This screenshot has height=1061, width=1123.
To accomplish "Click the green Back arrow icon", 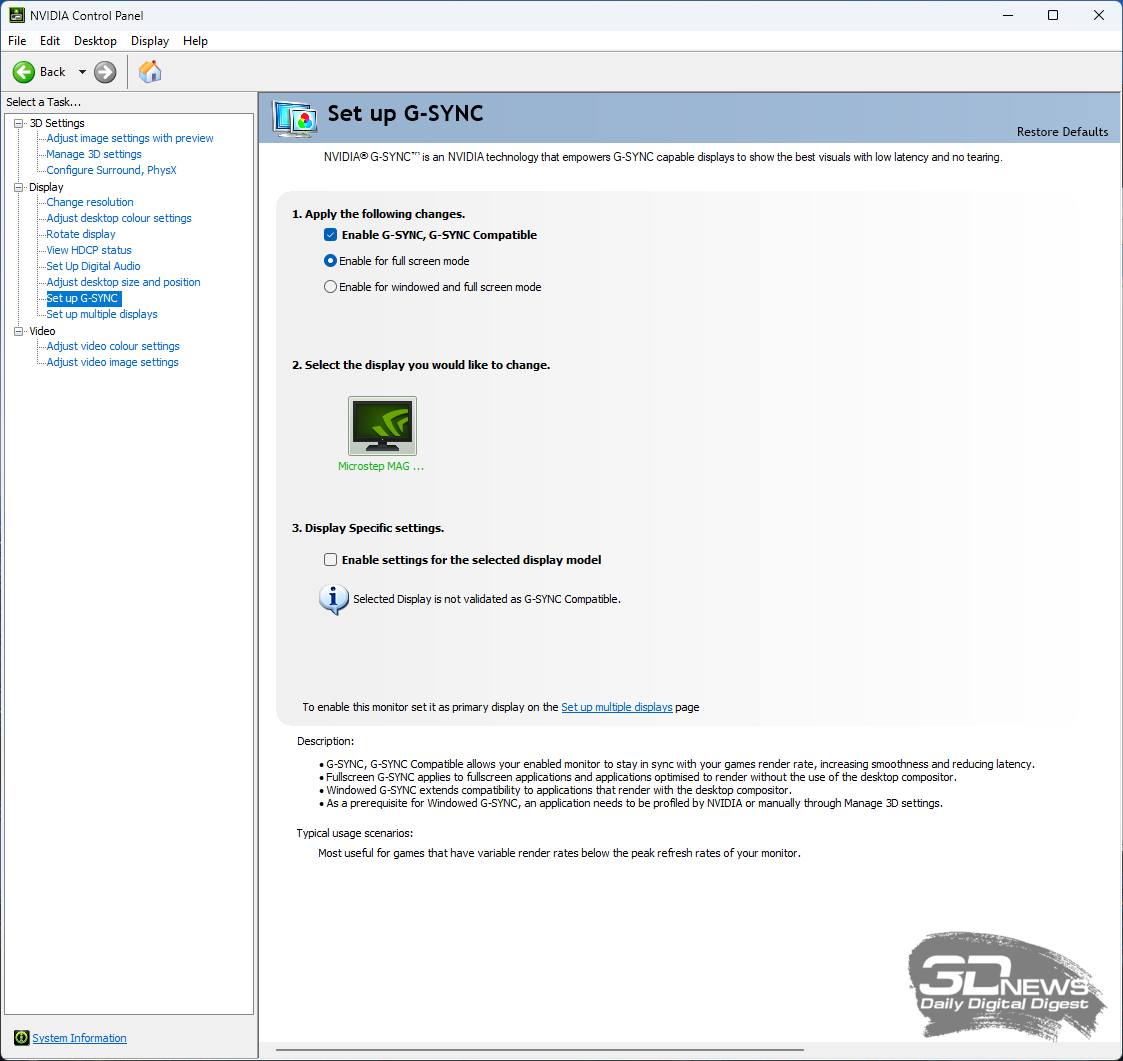I will point(24,72).
